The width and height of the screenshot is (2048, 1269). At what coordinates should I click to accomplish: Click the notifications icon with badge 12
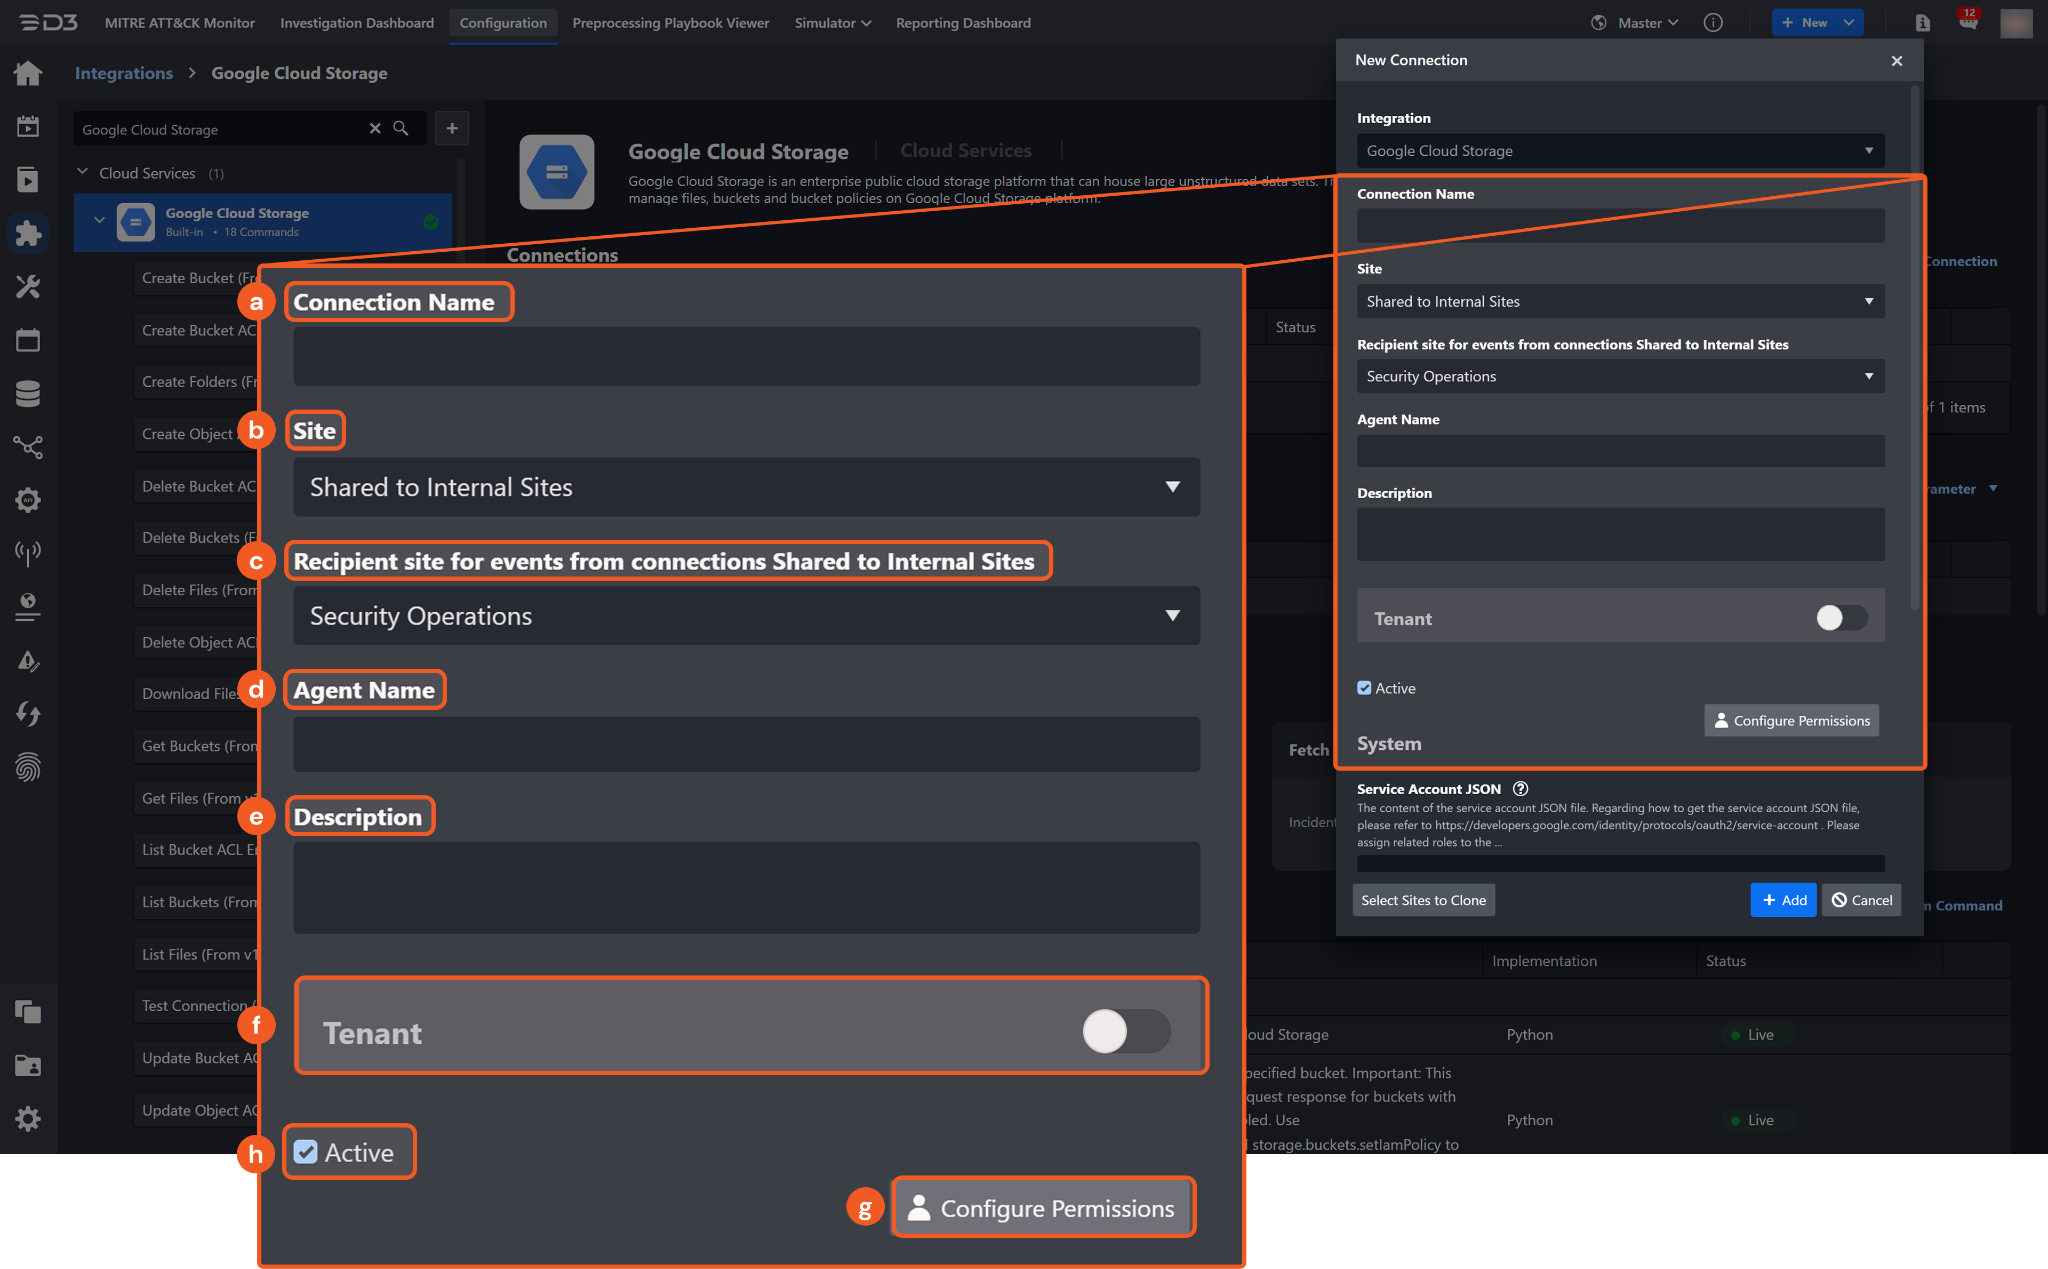(x=1967, y=22)
